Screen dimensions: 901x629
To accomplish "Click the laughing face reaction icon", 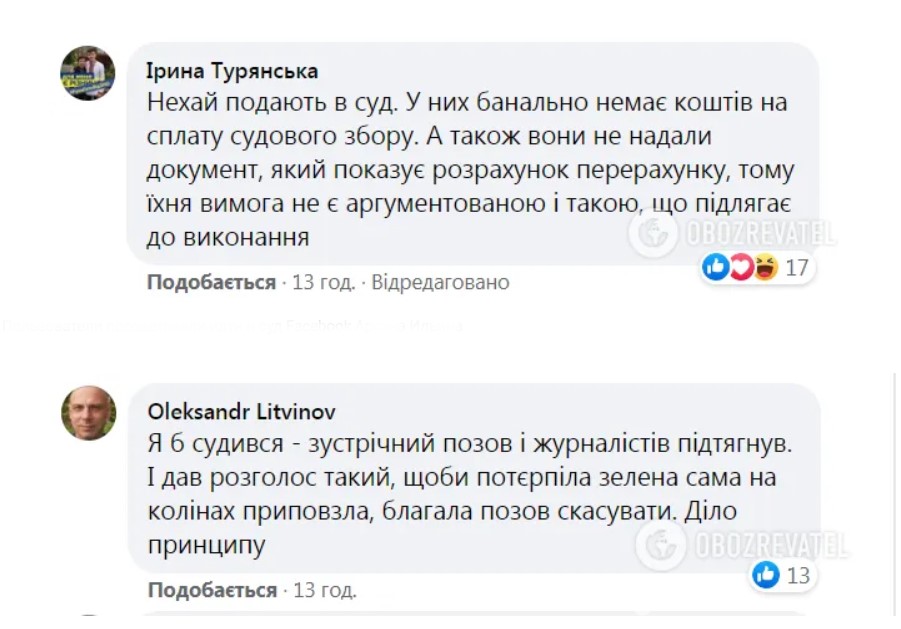I will (x=766, y=267).
